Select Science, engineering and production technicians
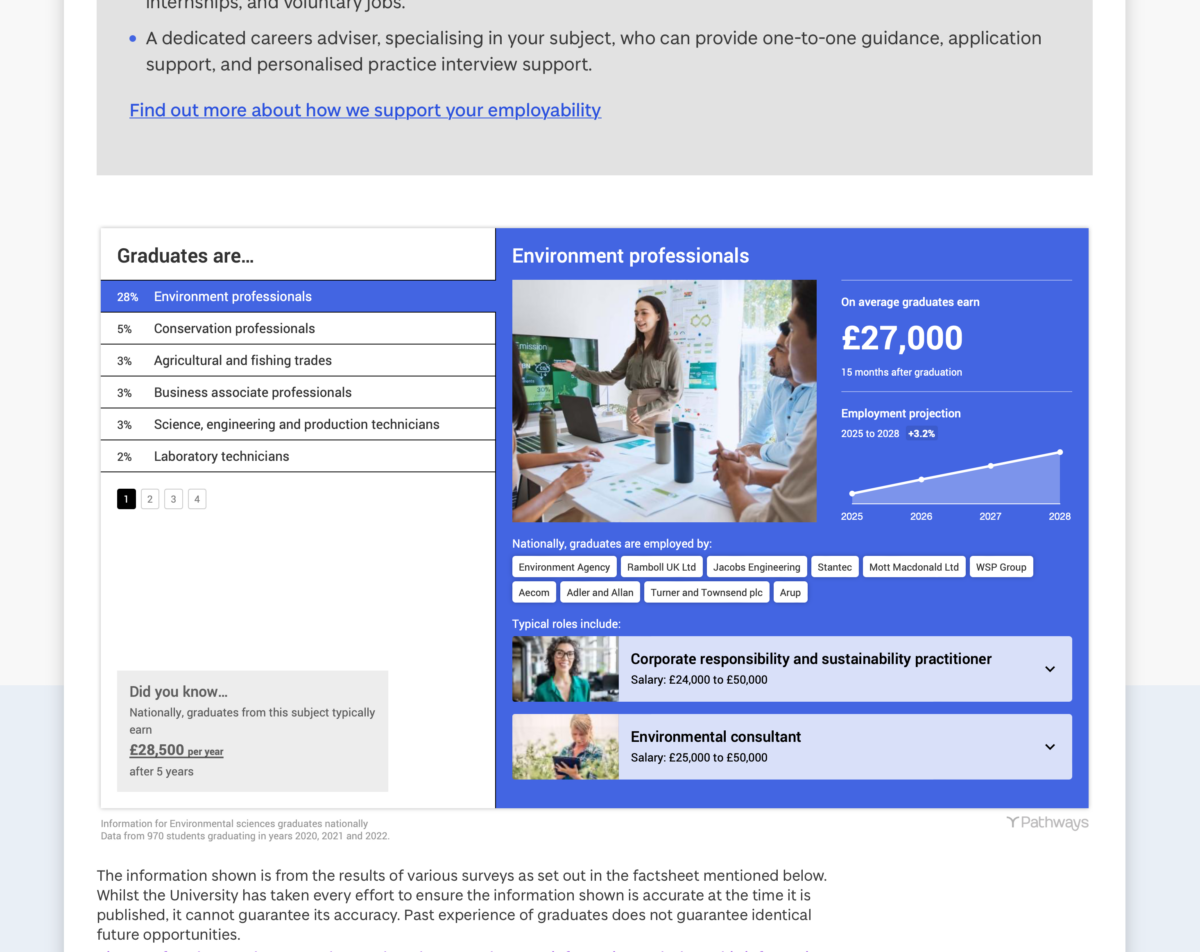Screen dimensions: 1200x952 coord(298,425)
